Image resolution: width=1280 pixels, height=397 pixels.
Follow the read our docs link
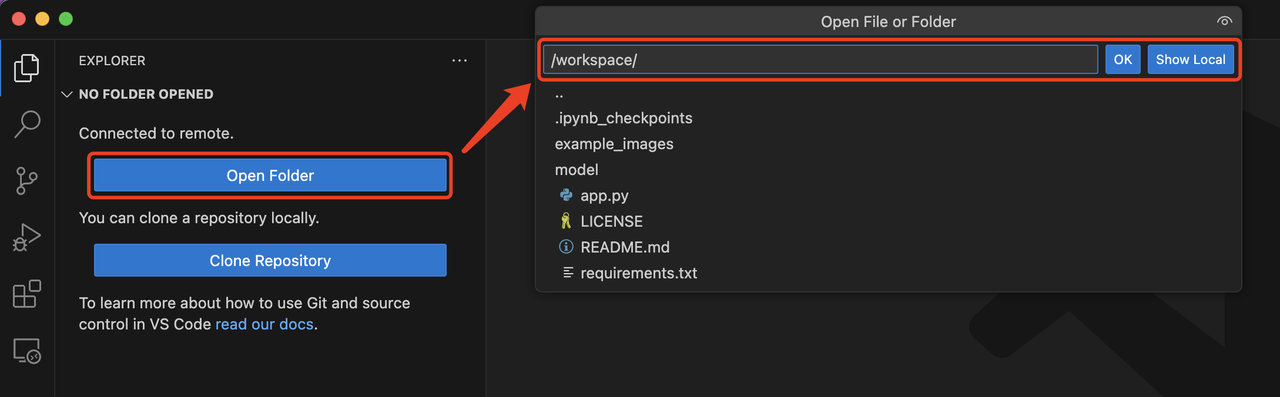click(264, 325)
